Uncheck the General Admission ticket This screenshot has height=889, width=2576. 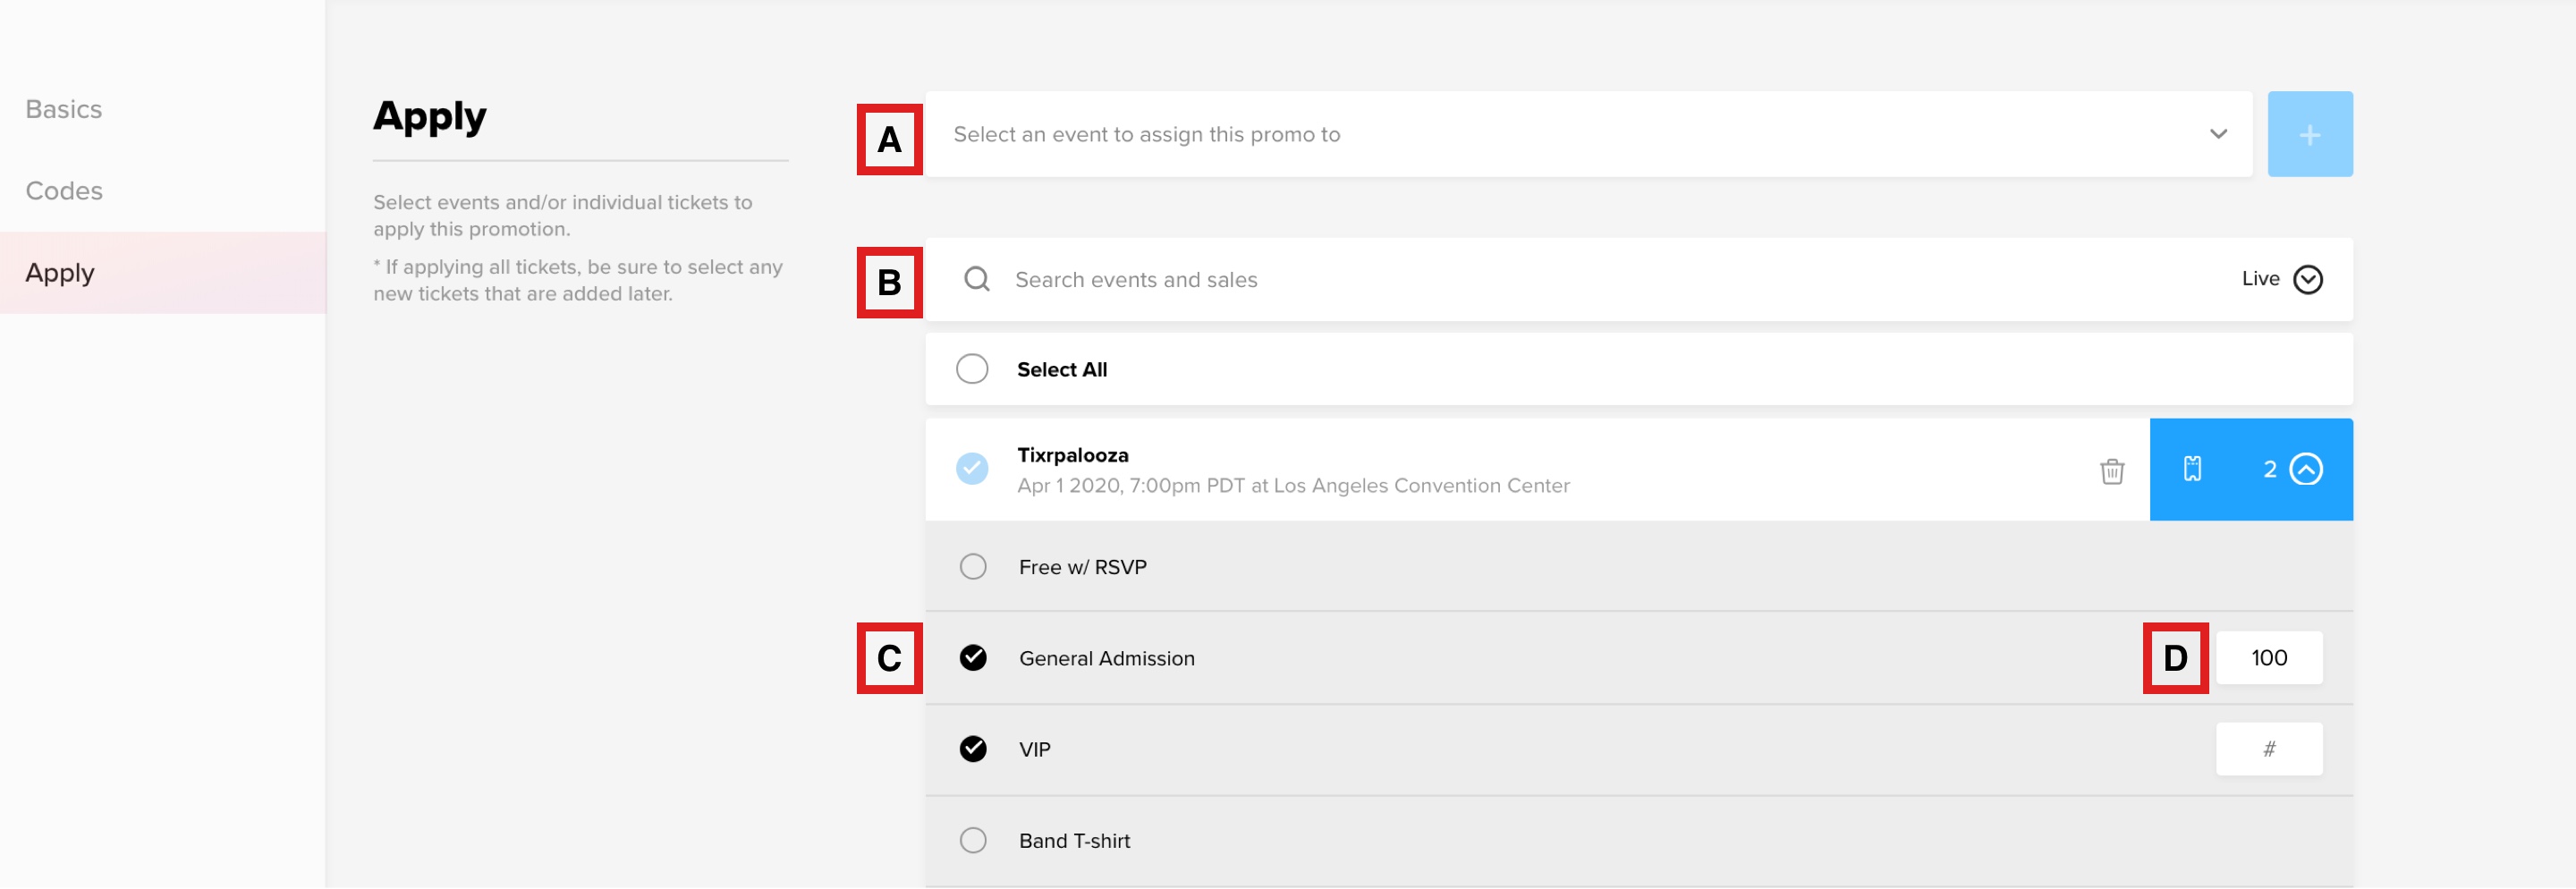(x=972, y=658)
